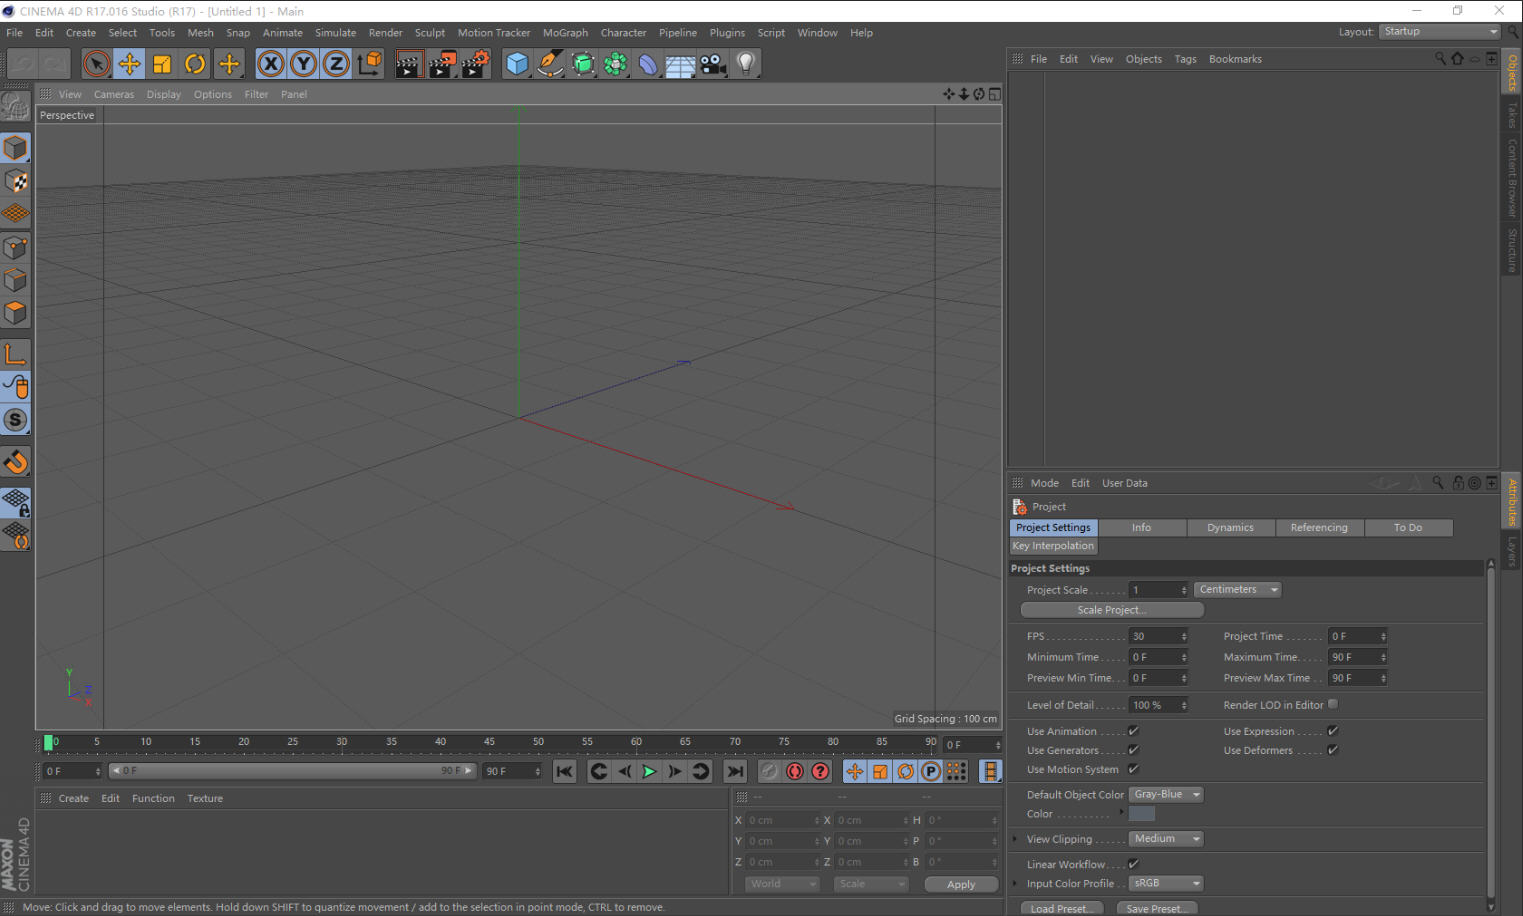1523x916 pixels.
Task: Click Render View clapperboard icon
Action: click(x=409, y=64)
